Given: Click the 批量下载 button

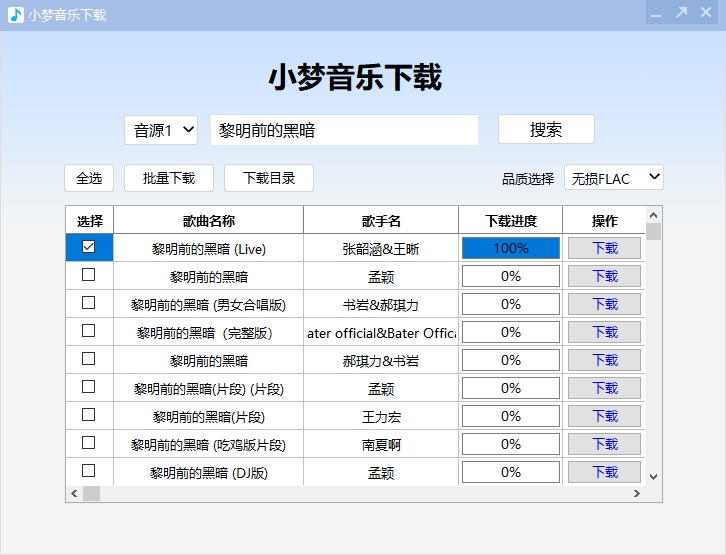Looking at the screenshot, I should coord(169,178).
